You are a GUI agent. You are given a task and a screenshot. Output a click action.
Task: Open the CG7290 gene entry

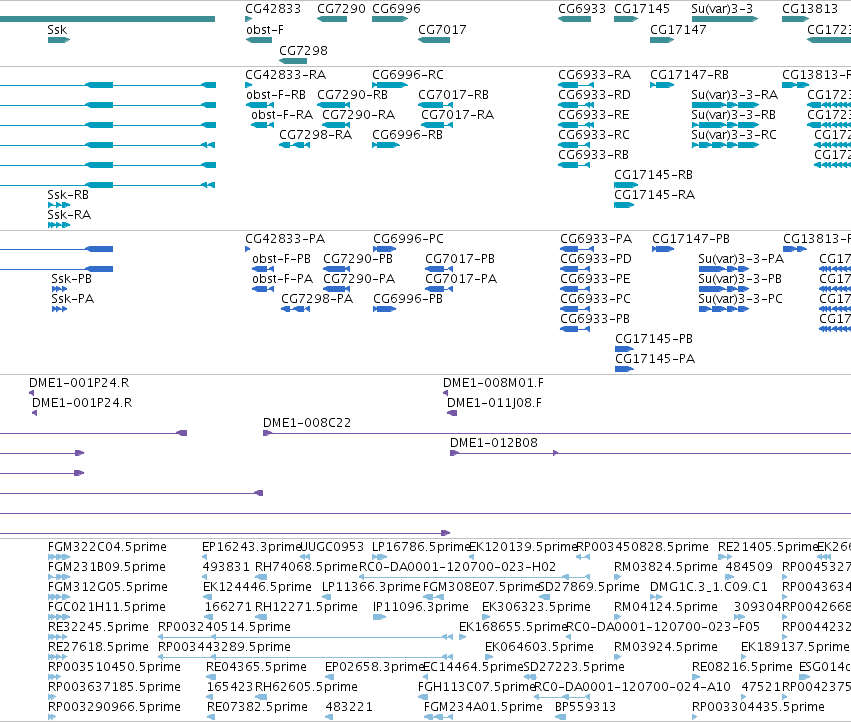tap(332, 19)
